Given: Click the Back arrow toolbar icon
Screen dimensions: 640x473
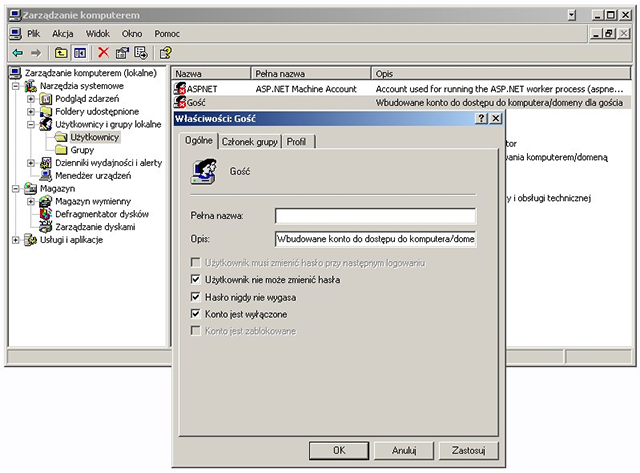Looking at the screenshot, I should click(17, 52).
